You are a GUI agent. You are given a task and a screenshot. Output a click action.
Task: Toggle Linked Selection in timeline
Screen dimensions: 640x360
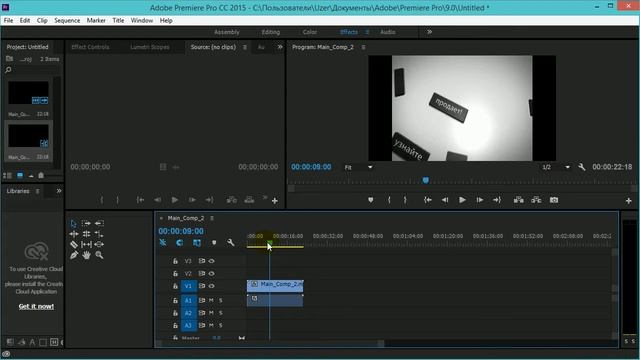(x=197, y=243)
